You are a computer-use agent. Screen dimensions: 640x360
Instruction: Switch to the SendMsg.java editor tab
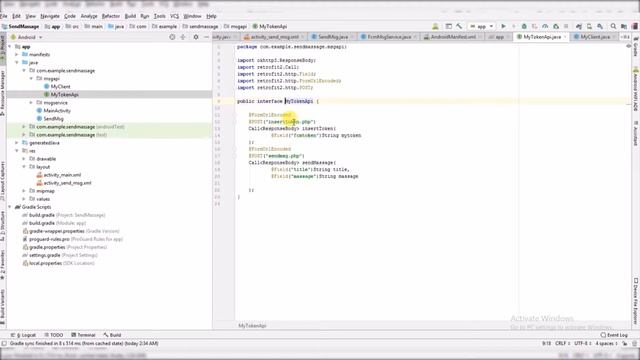pos(332,37)
